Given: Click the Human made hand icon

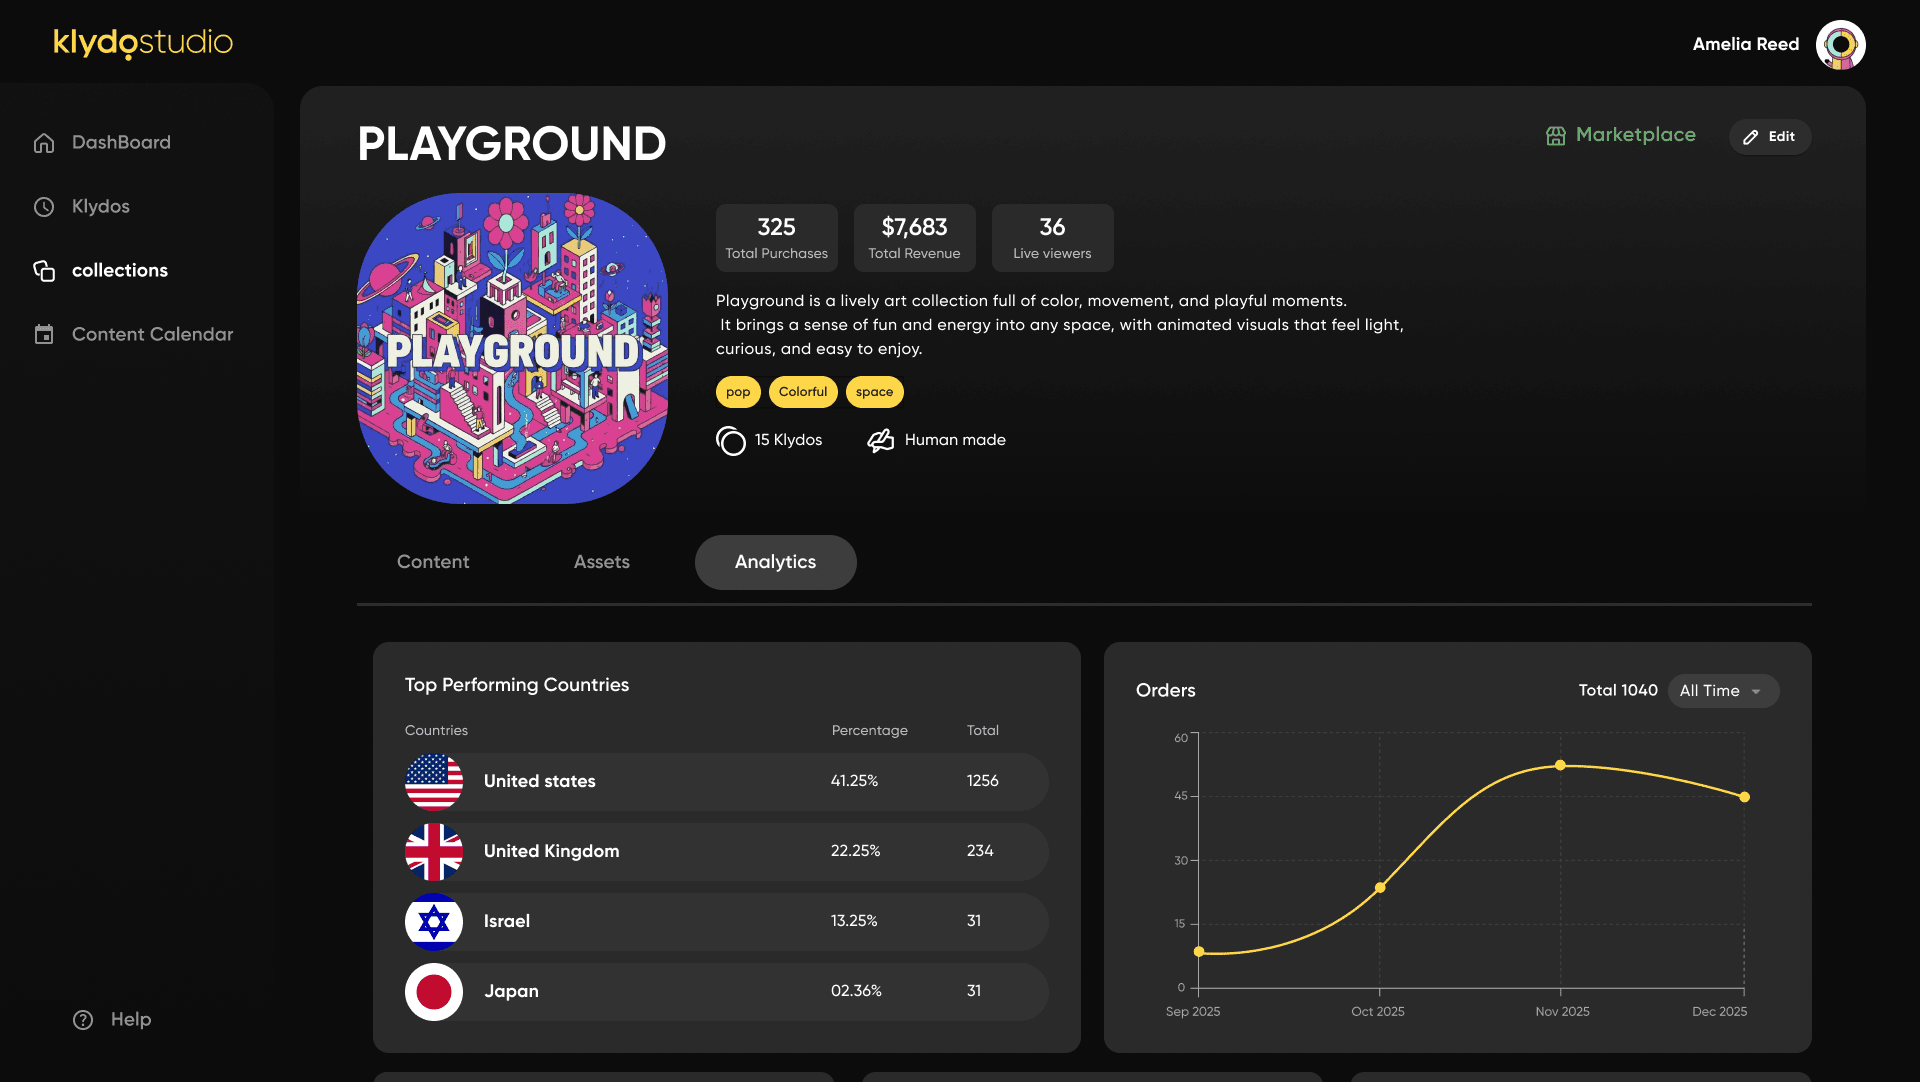Looking at the screenshot, I should click(880, 440).
